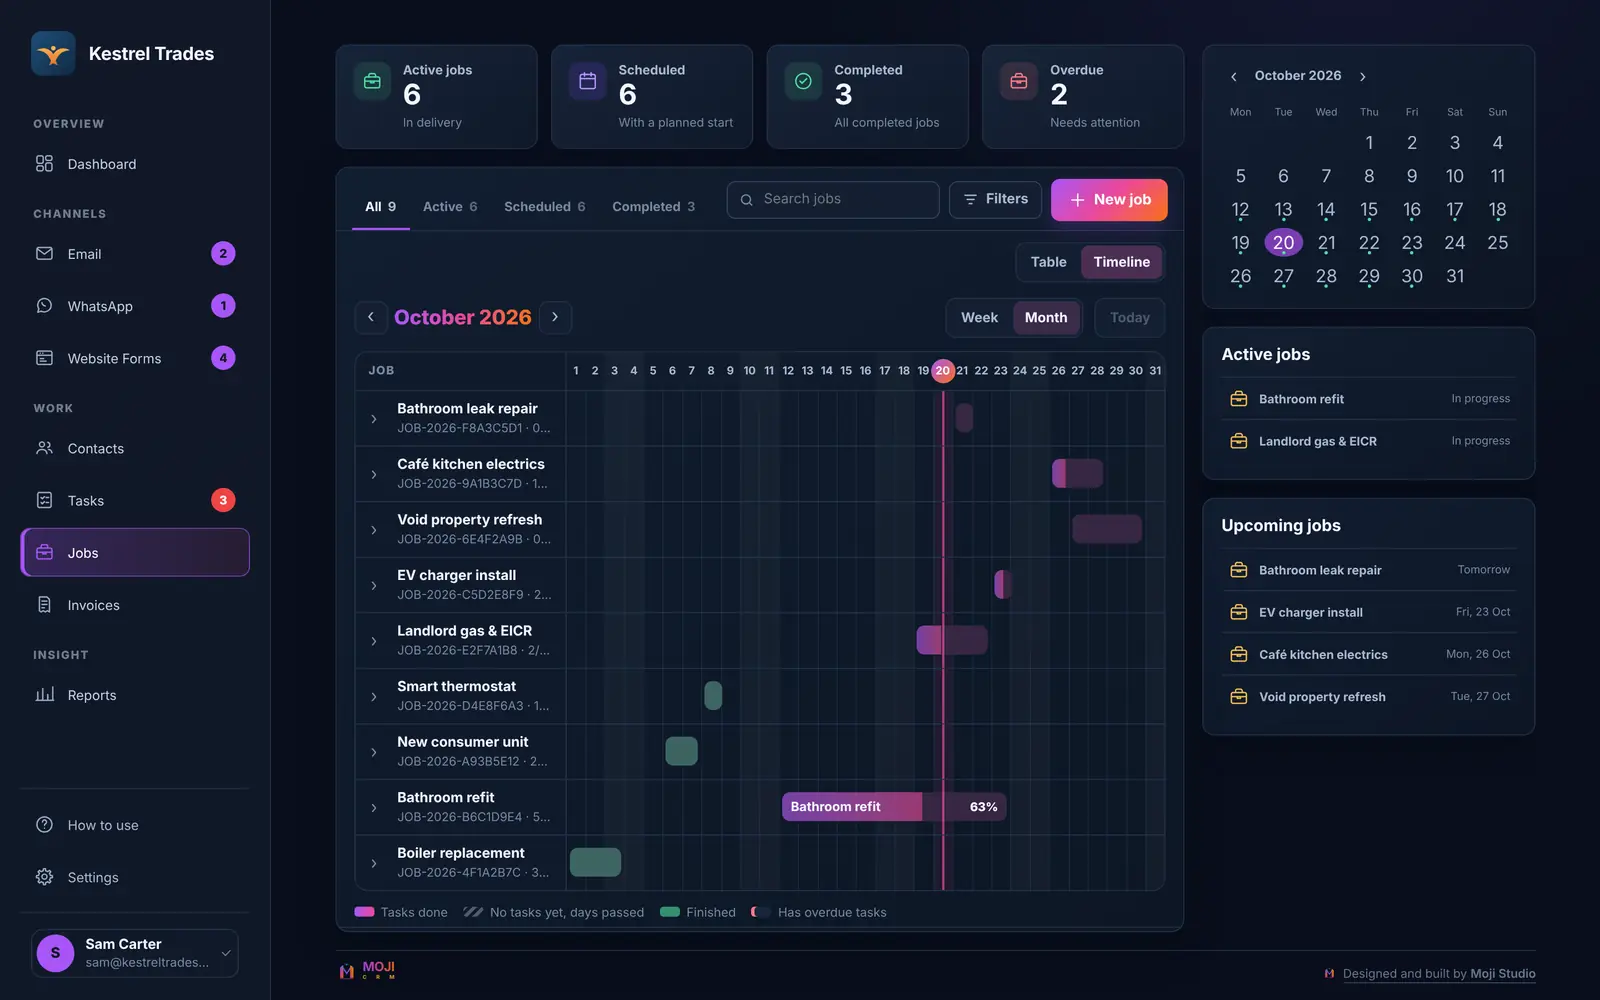The image size is (1600, 1000).
Task: Select the Month range
Action: 1046,318
